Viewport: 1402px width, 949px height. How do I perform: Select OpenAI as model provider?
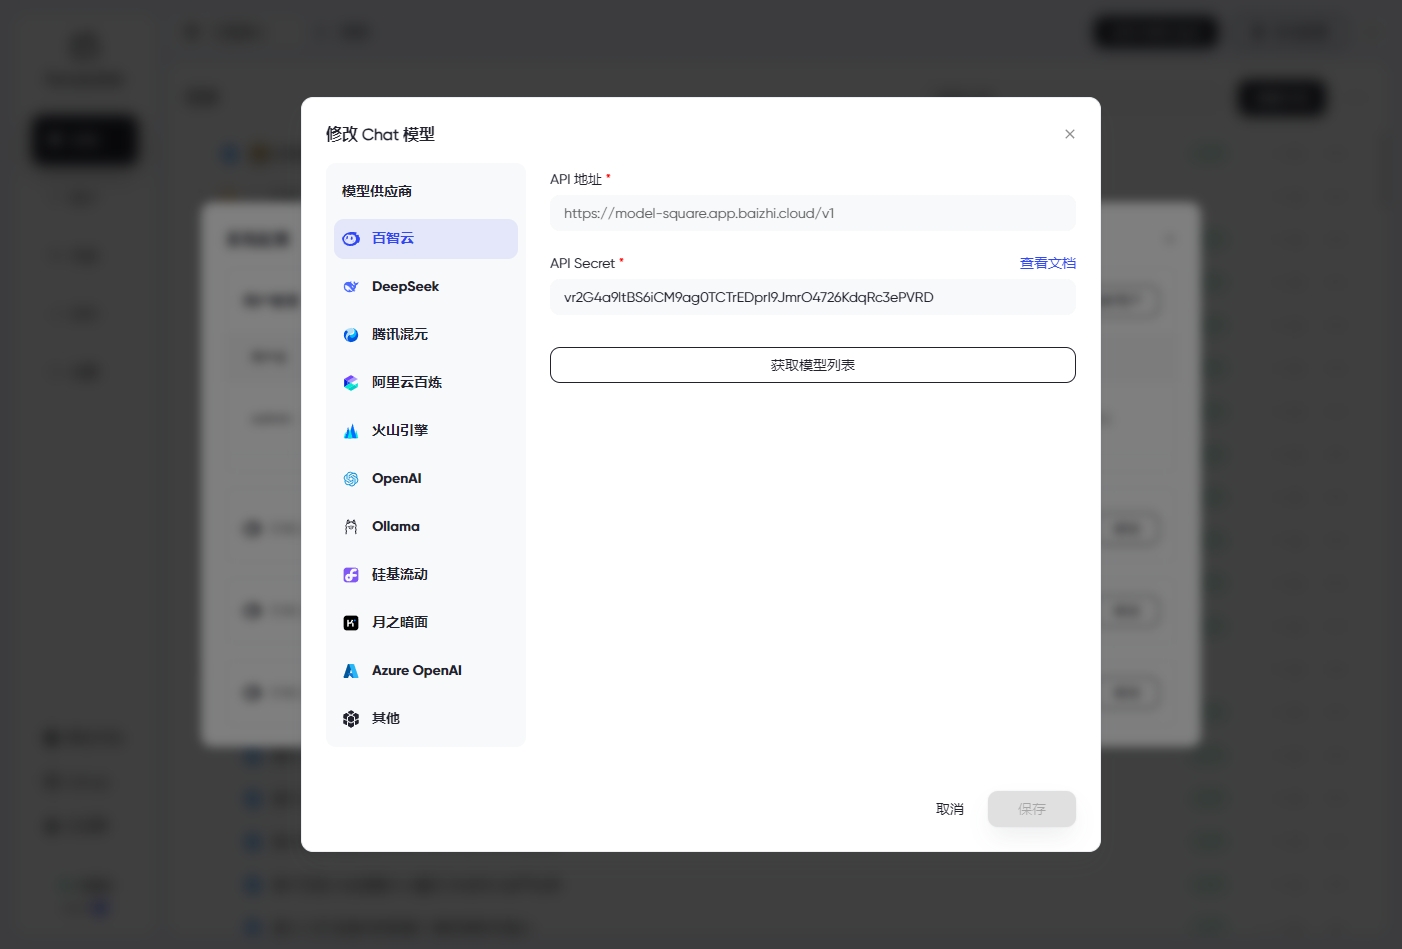click(x=426, y=479)
